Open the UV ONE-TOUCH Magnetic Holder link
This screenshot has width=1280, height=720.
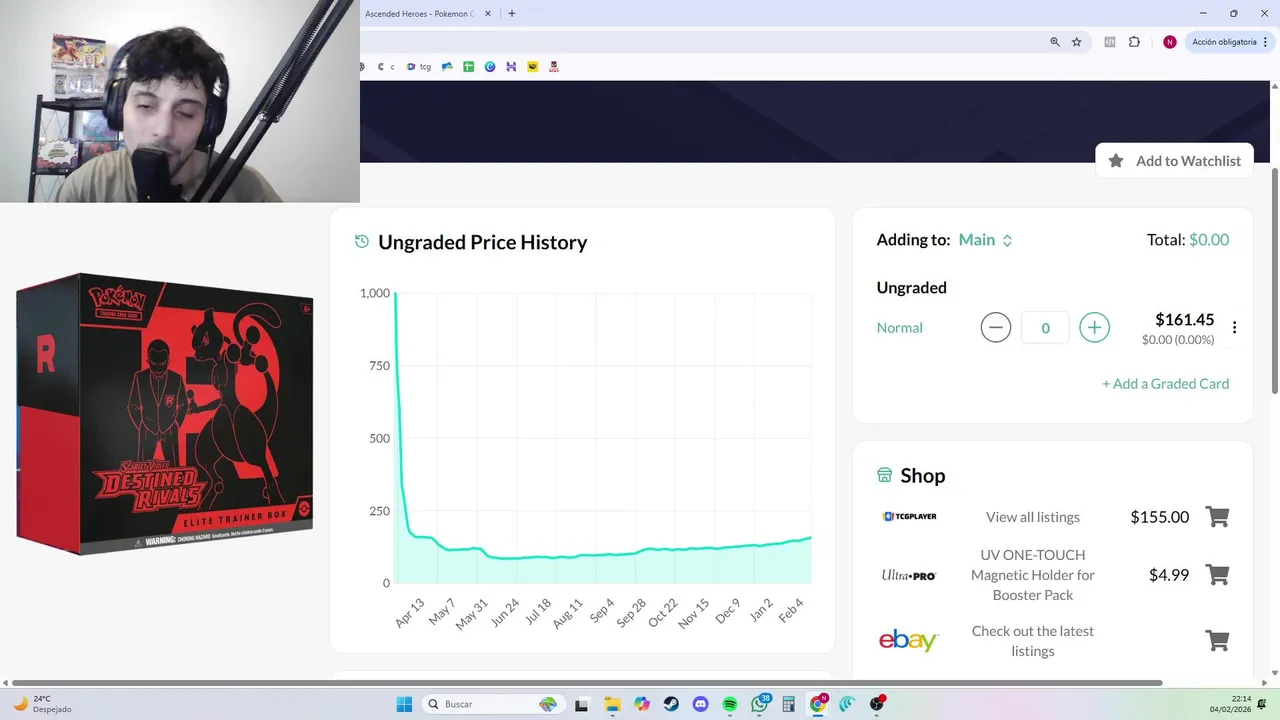pos(1033,575)
